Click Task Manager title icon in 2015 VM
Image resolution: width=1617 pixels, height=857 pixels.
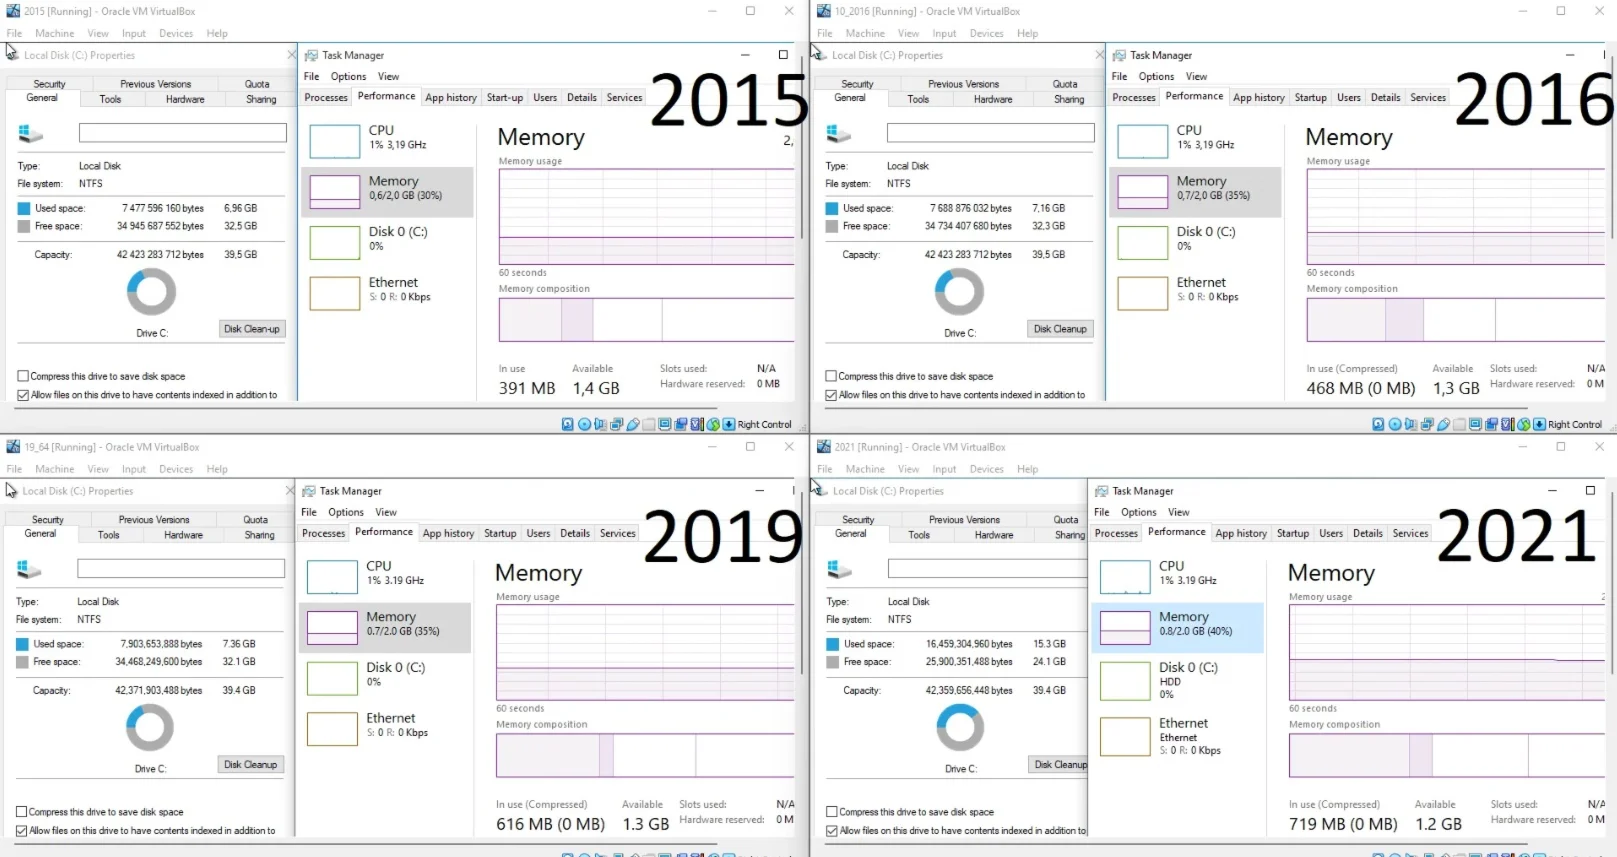pos(311,55)
